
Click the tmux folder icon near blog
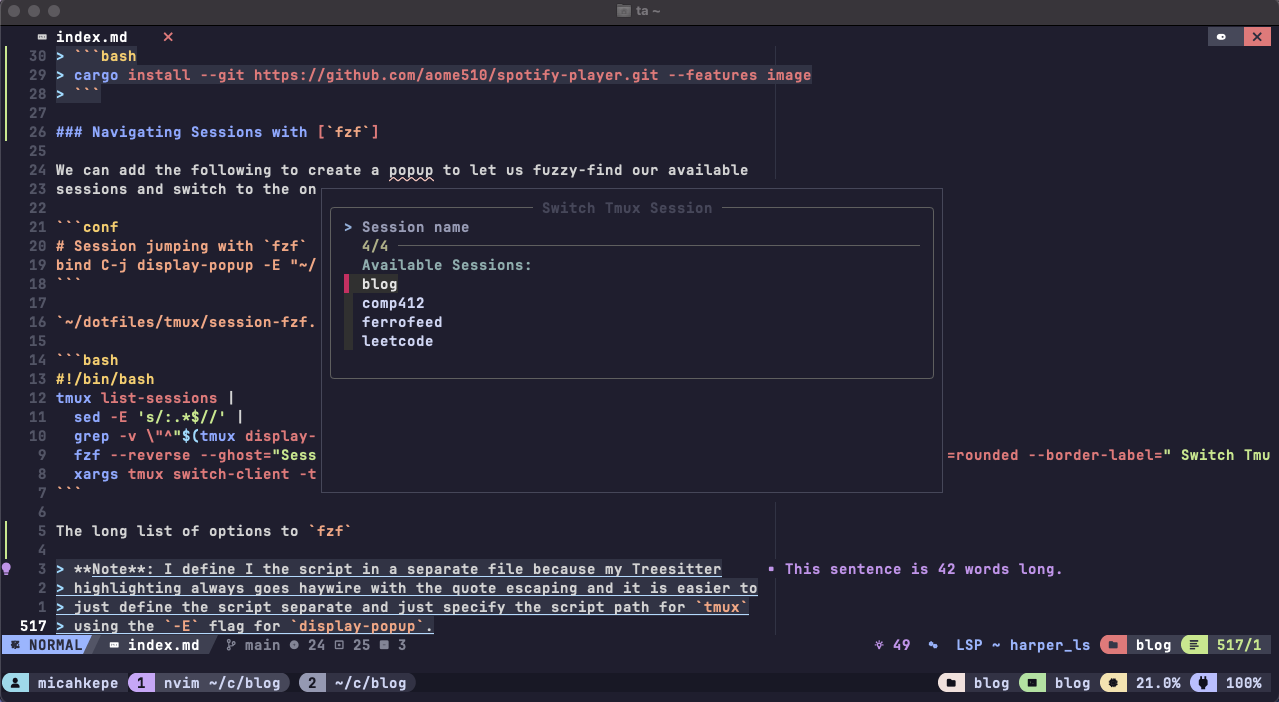pos(952,683)
